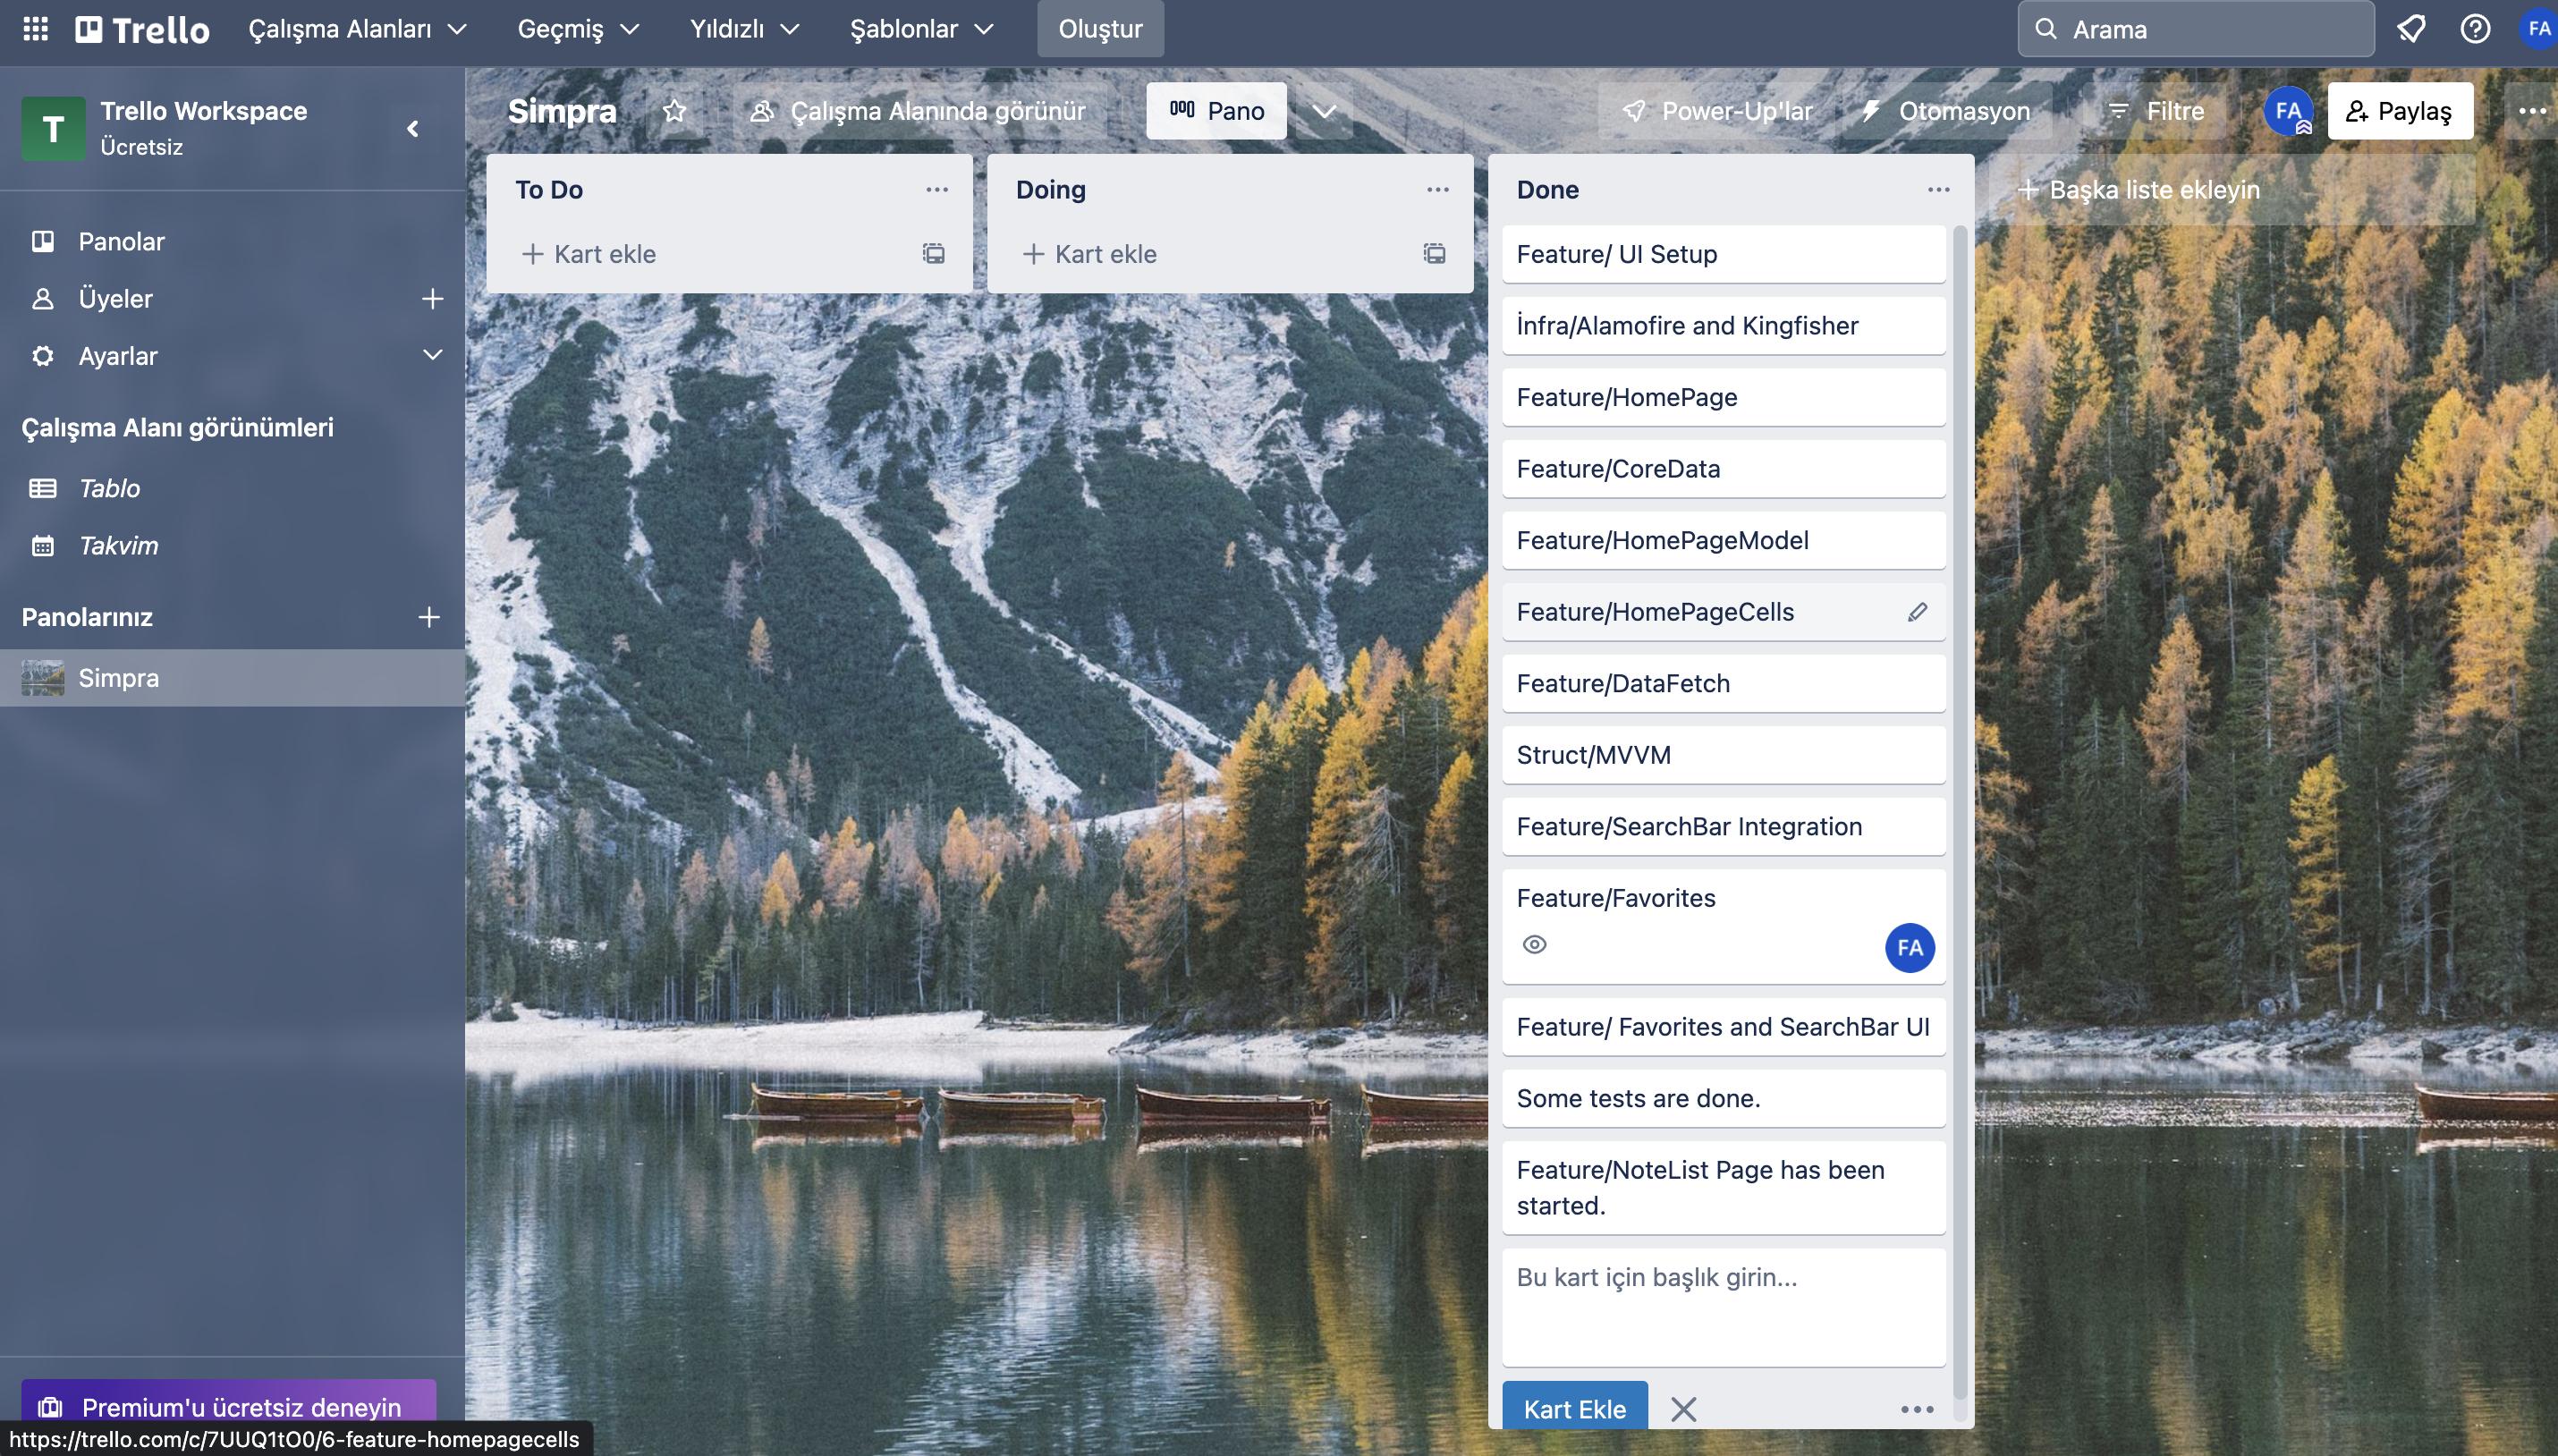Switch to Tablo workspace view
The image size is (2558, 1456).
[109, 488]
